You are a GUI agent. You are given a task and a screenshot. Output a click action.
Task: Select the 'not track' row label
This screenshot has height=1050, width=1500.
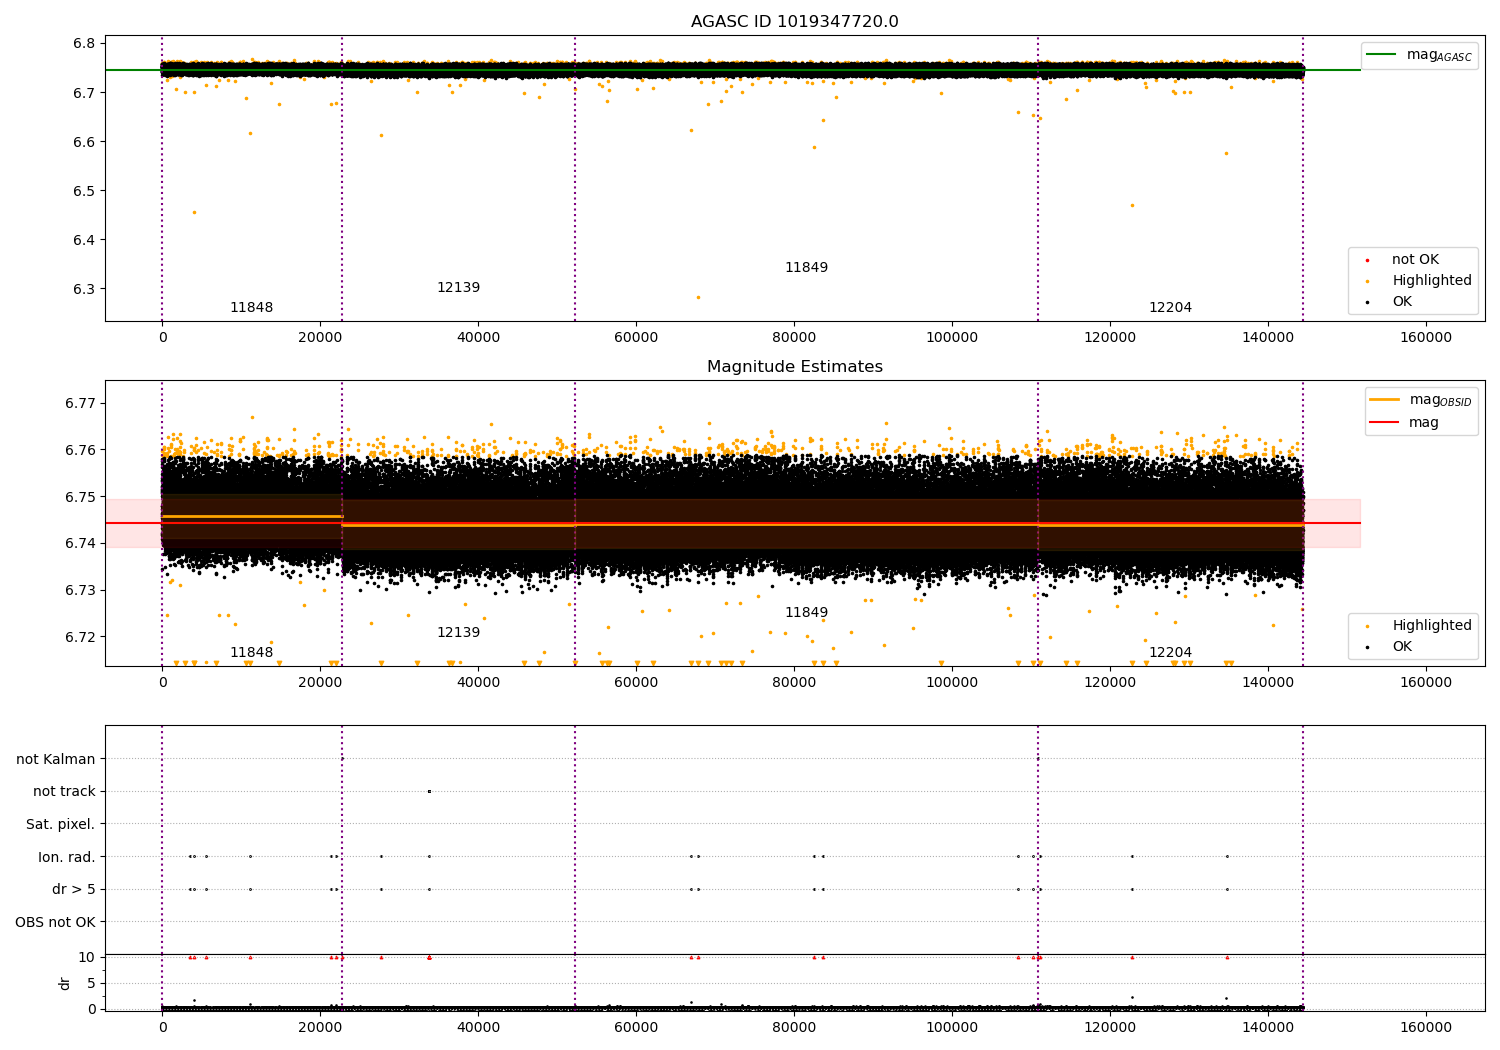(x=64, y=791)
